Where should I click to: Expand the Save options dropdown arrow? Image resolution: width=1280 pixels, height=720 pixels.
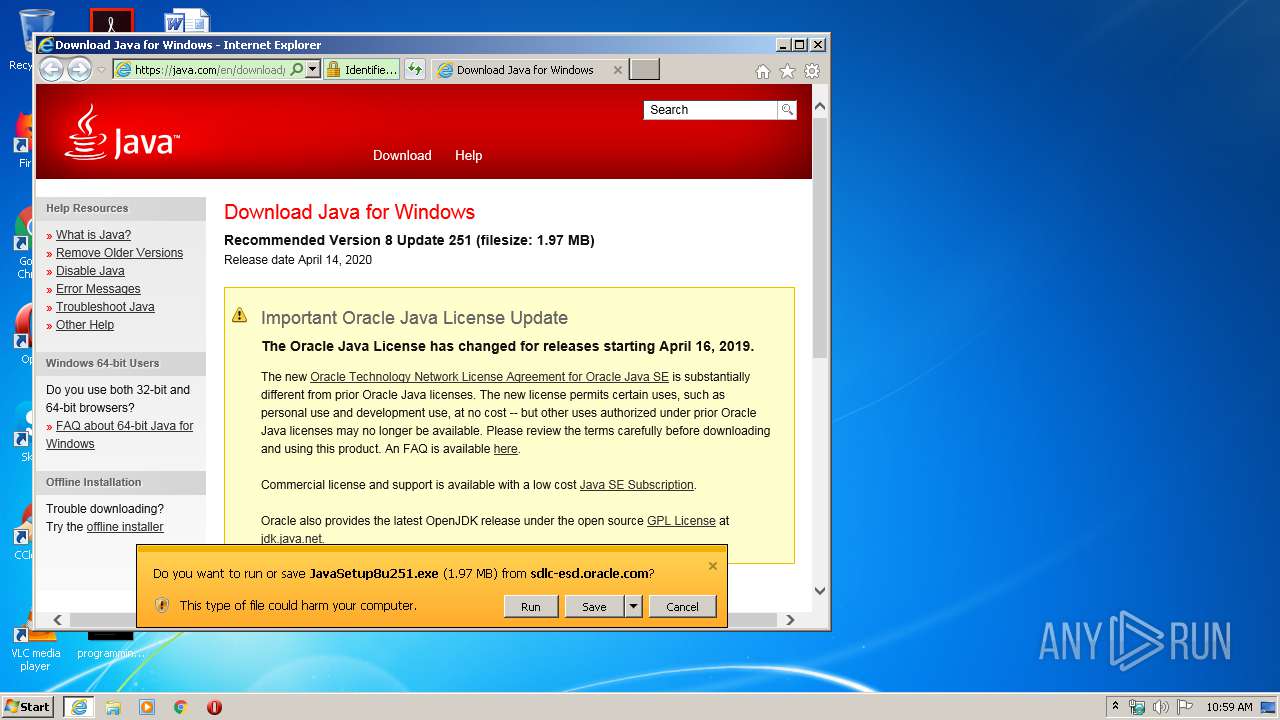633,606
